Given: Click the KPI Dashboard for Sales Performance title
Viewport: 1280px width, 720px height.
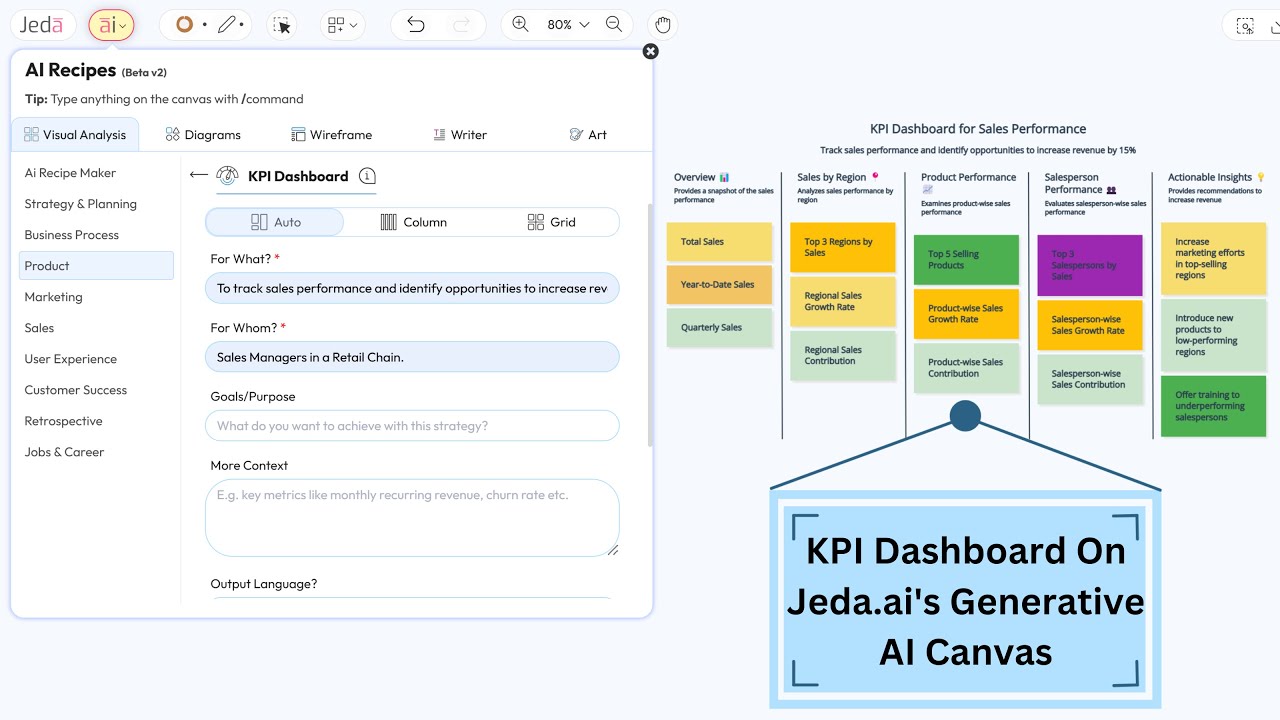Looking at the screenshot, I should (978, 129).
